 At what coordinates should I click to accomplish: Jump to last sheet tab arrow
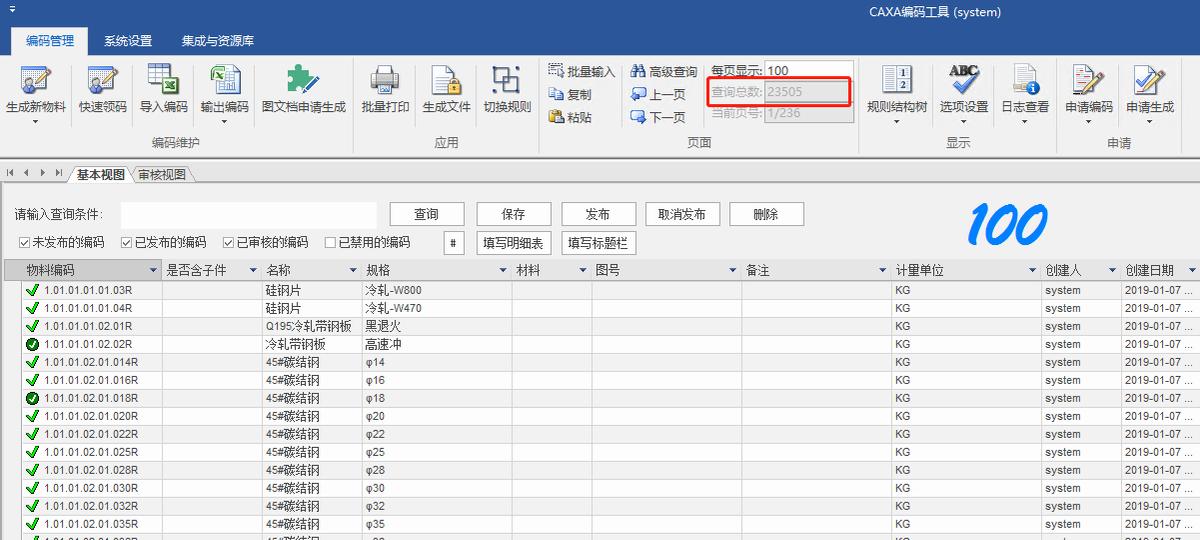coord(60,173)
